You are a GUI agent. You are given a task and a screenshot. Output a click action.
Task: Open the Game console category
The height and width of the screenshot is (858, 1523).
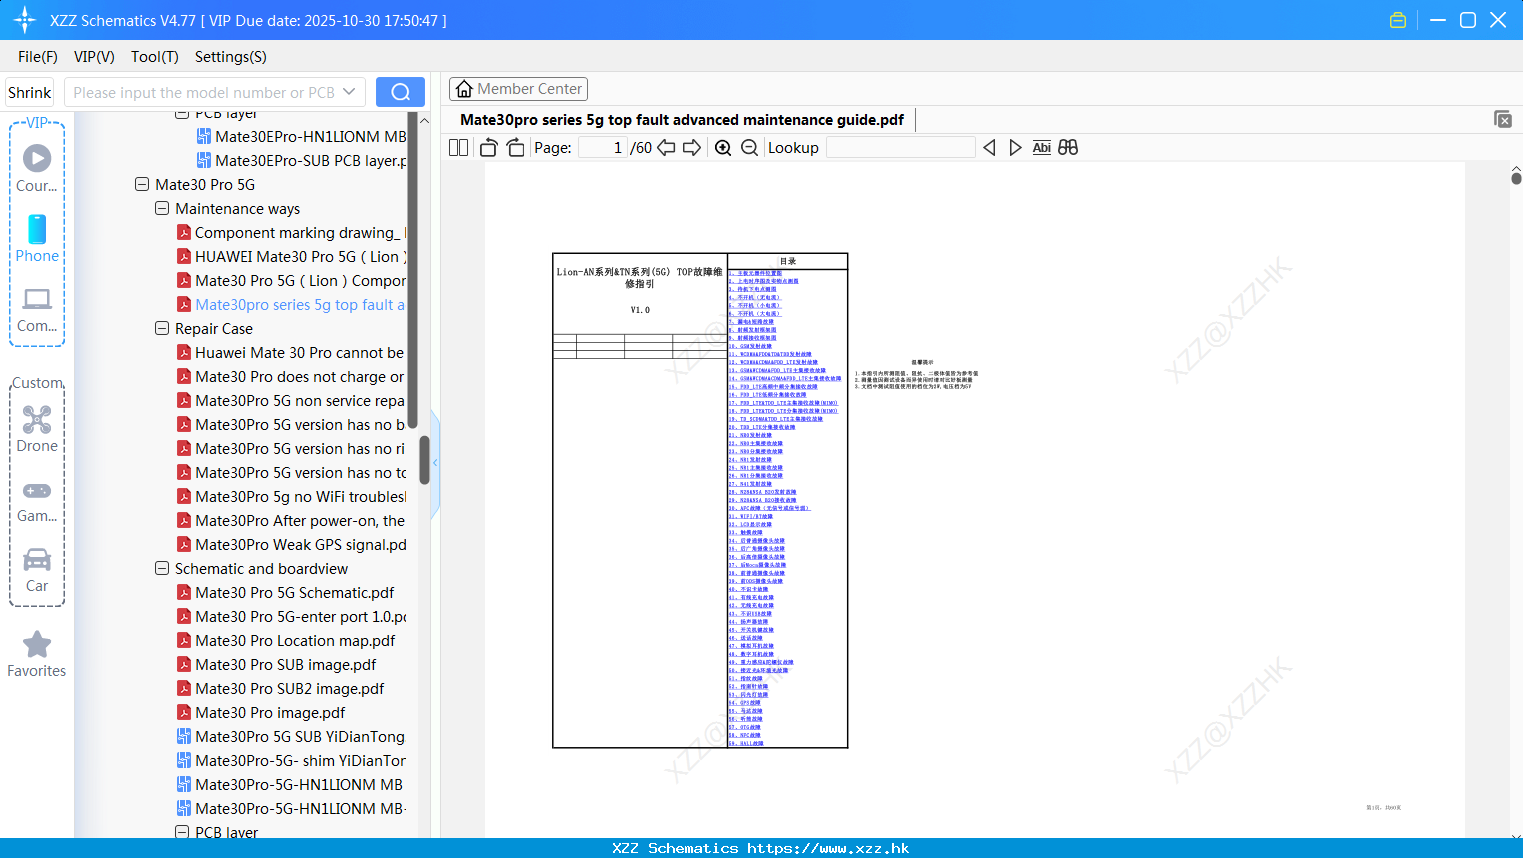[x=37, y=500]
